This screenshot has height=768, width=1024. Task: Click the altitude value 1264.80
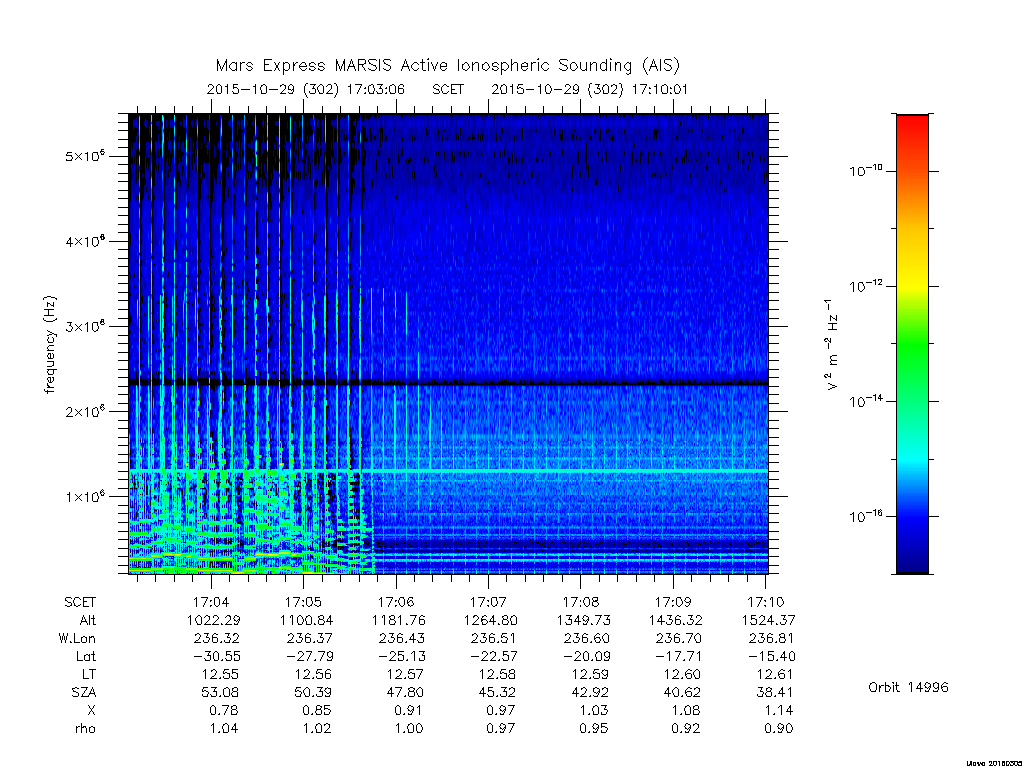[491, 620]
